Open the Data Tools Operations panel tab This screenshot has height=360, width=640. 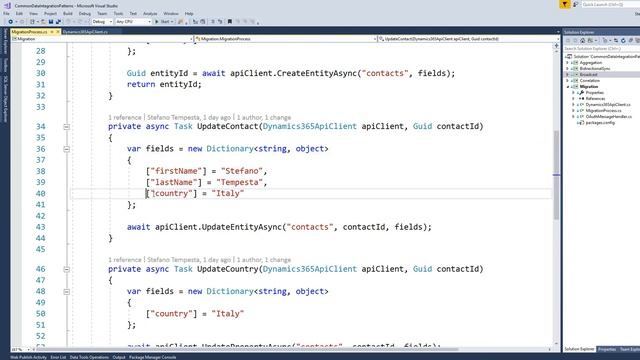tap(89, 357)
